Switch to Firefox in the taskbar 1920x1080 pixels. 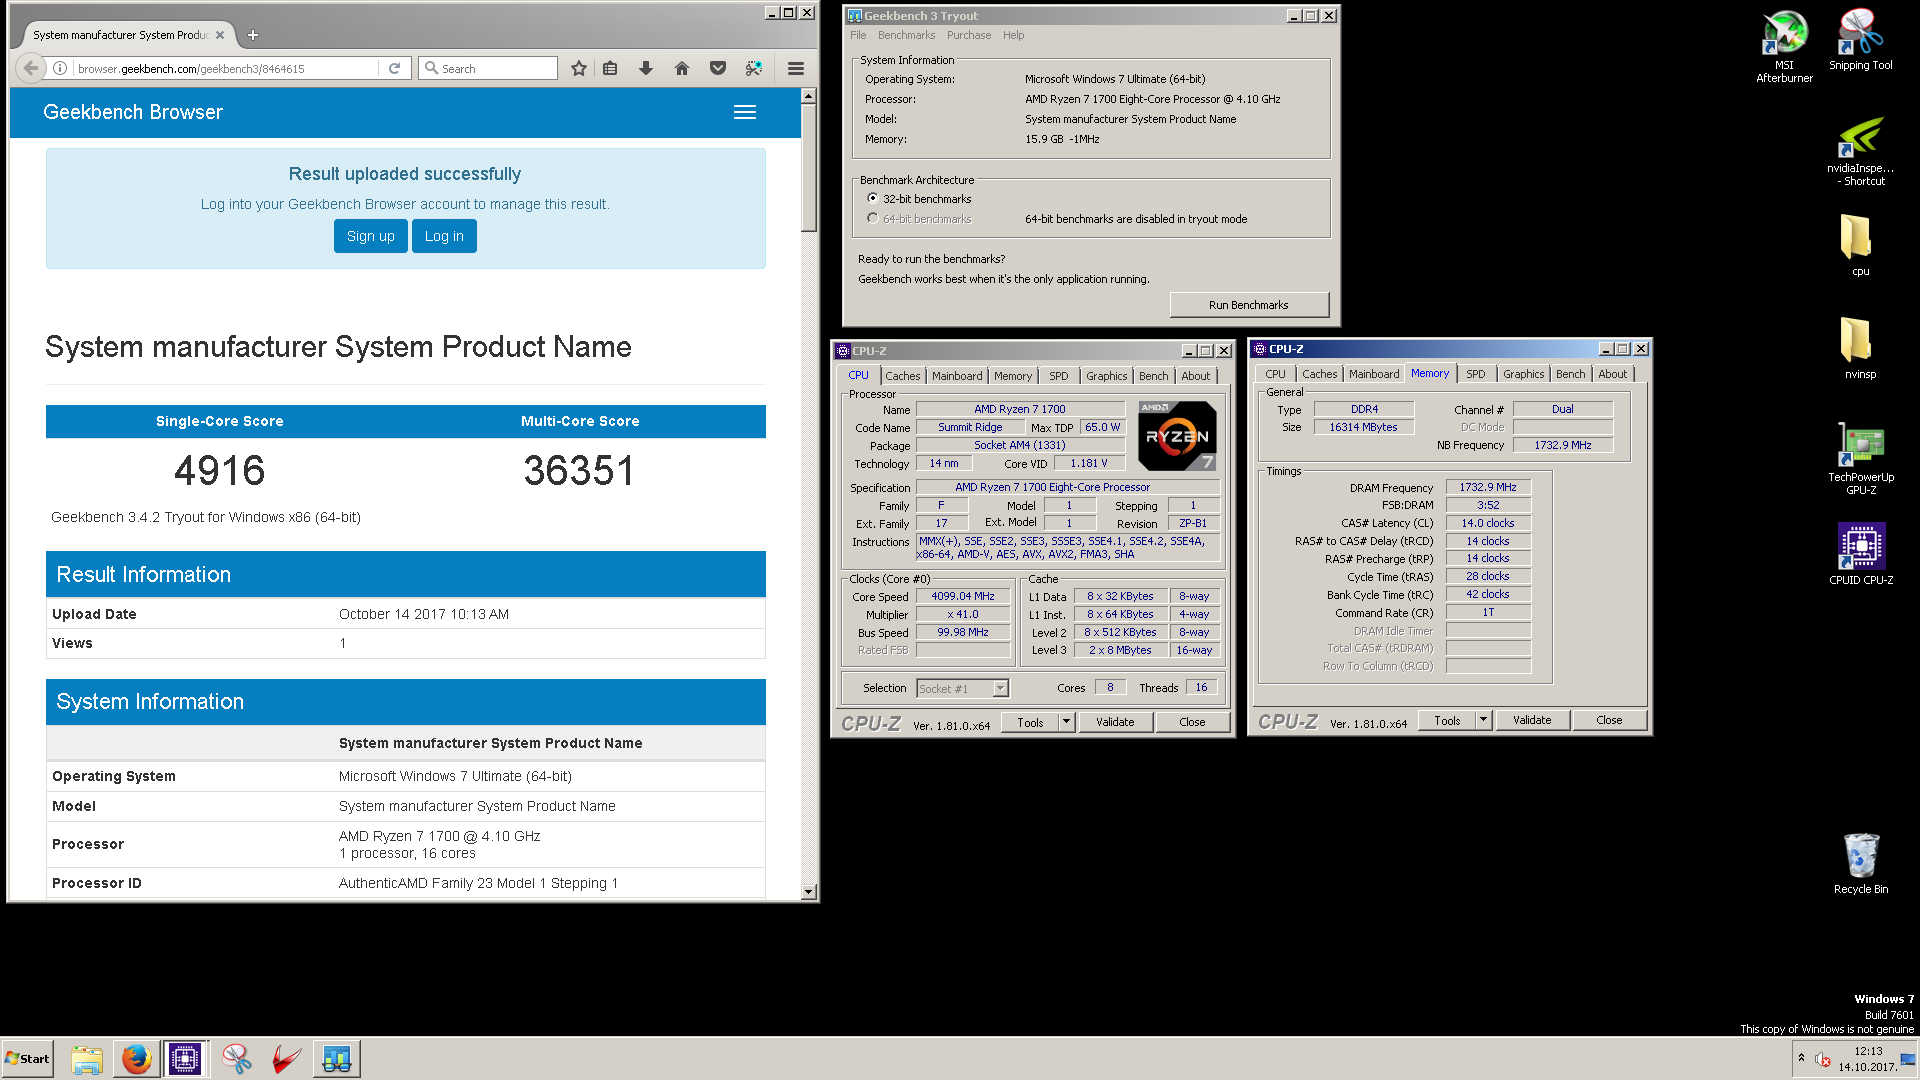(x=137, y=1059)
